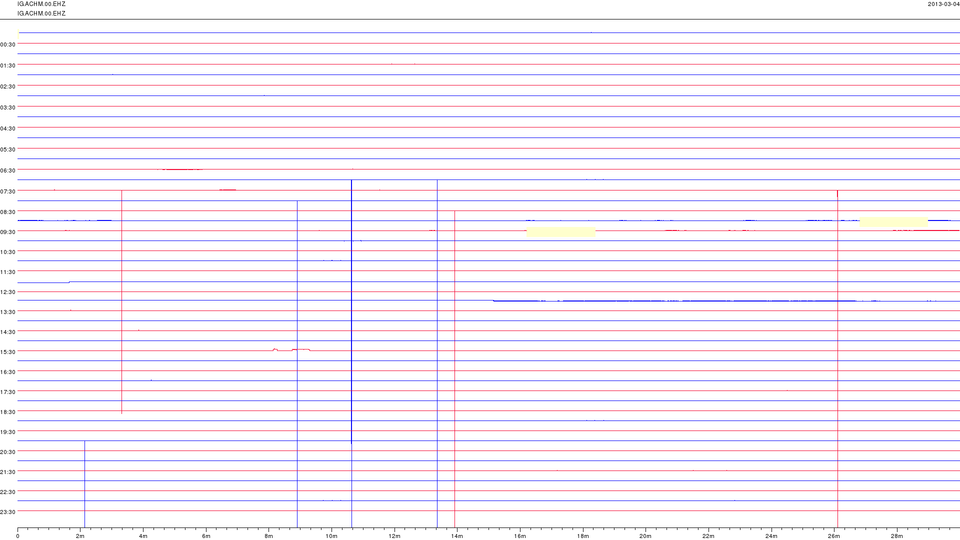
Task: Select yellow highlighted pick between 27m and 29m
Action: click(894, 222)
